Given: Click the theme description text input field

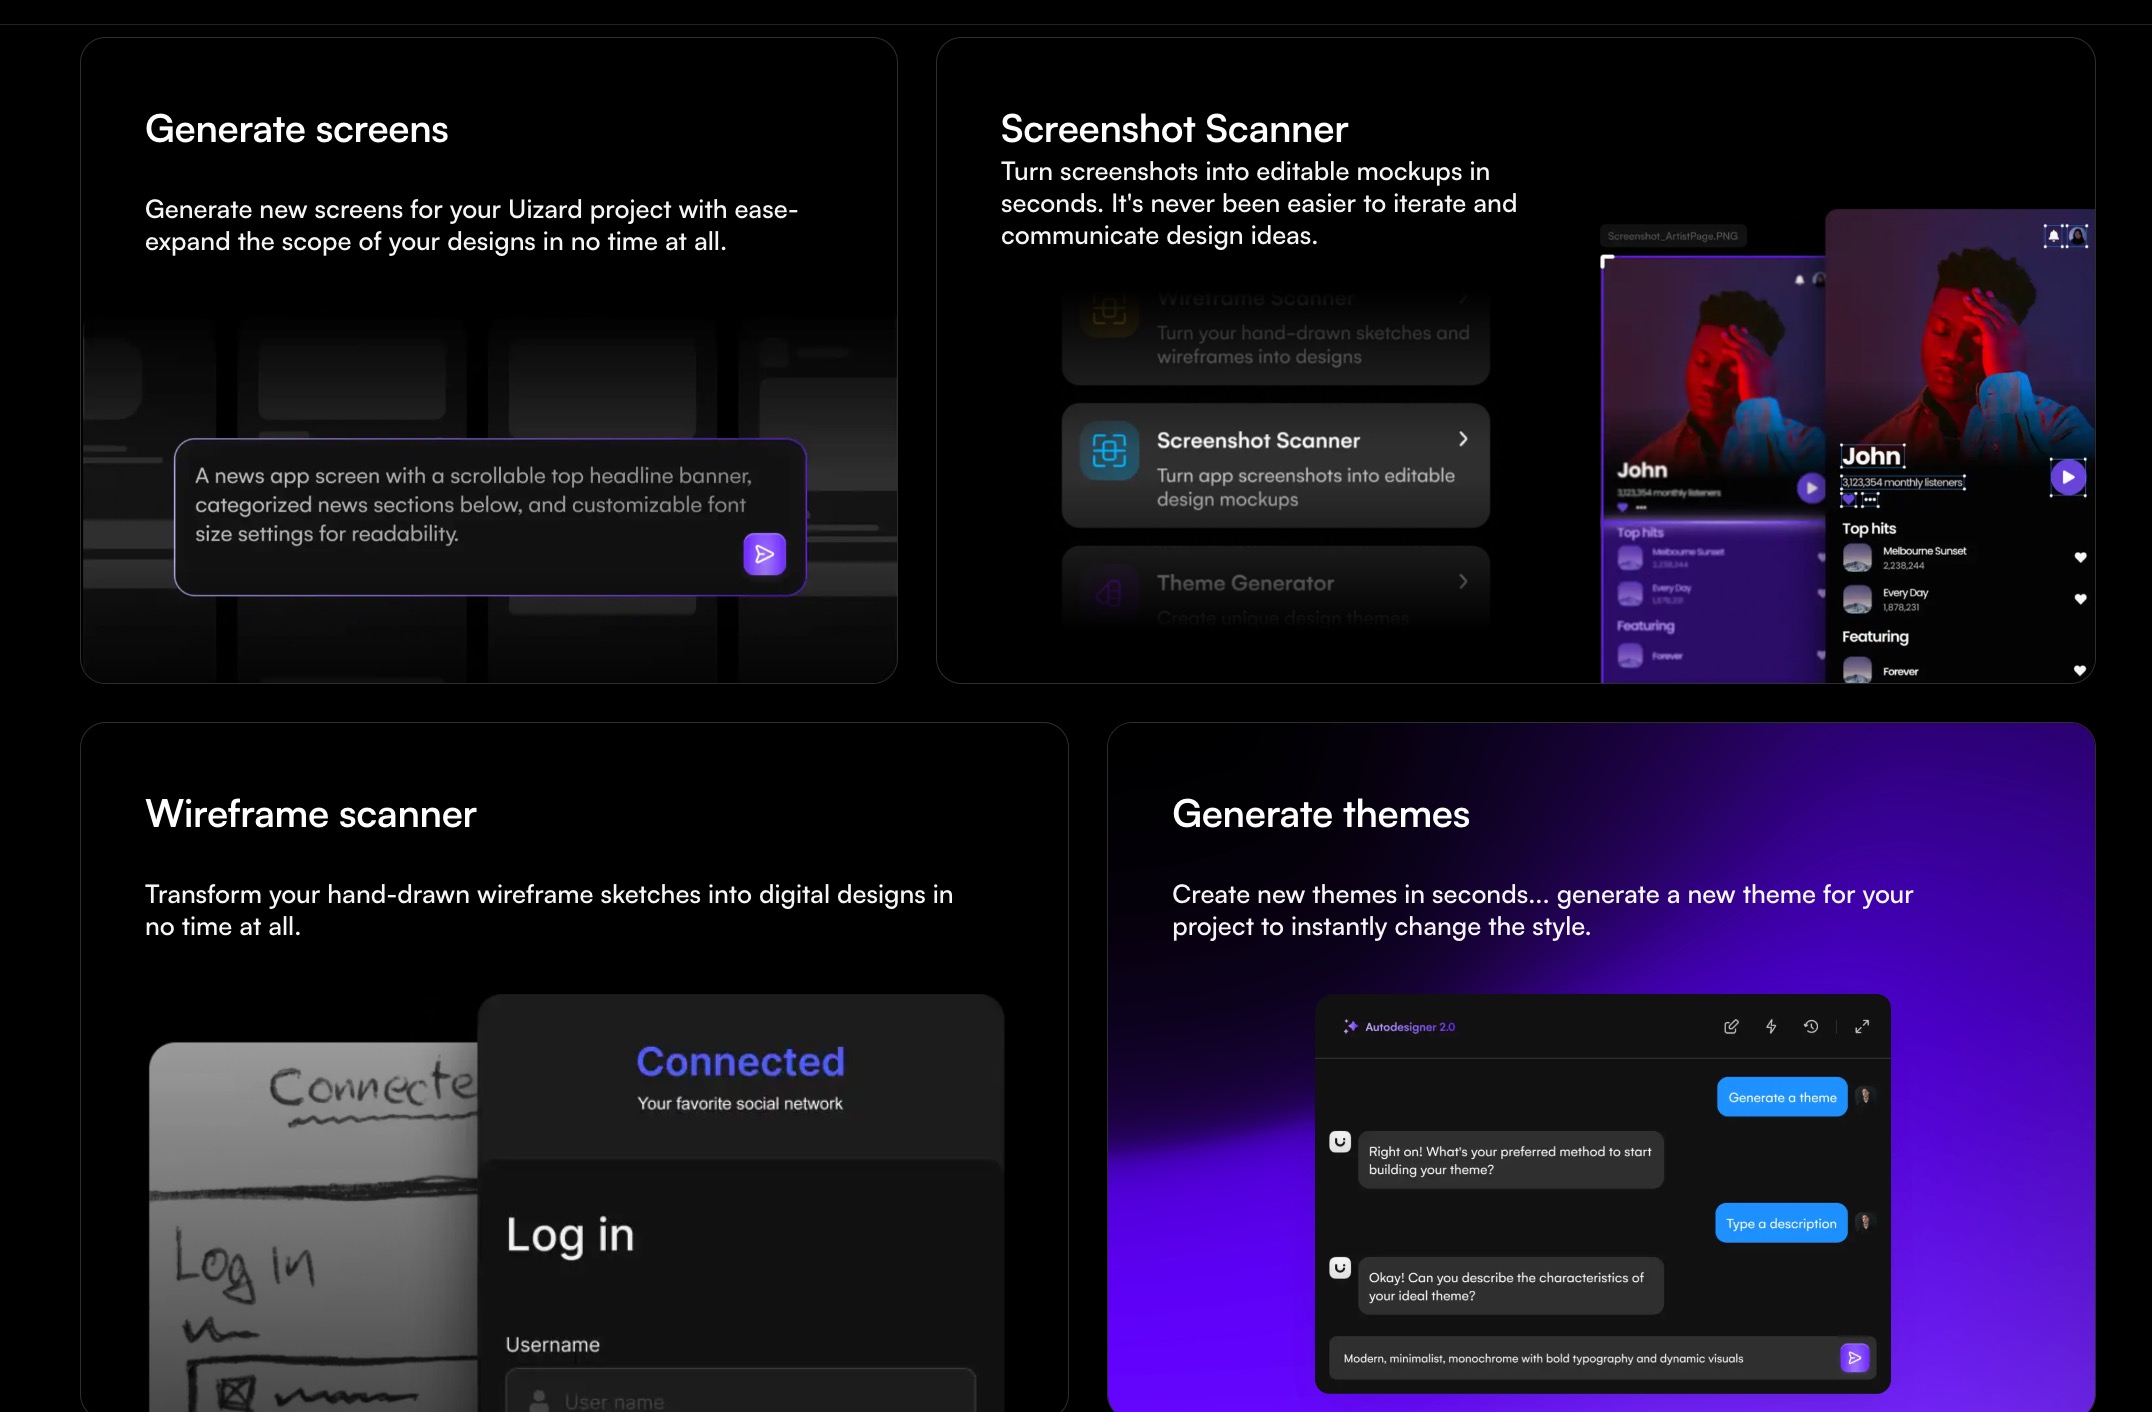Looking at the screenshot, I should [1580, 1358].
